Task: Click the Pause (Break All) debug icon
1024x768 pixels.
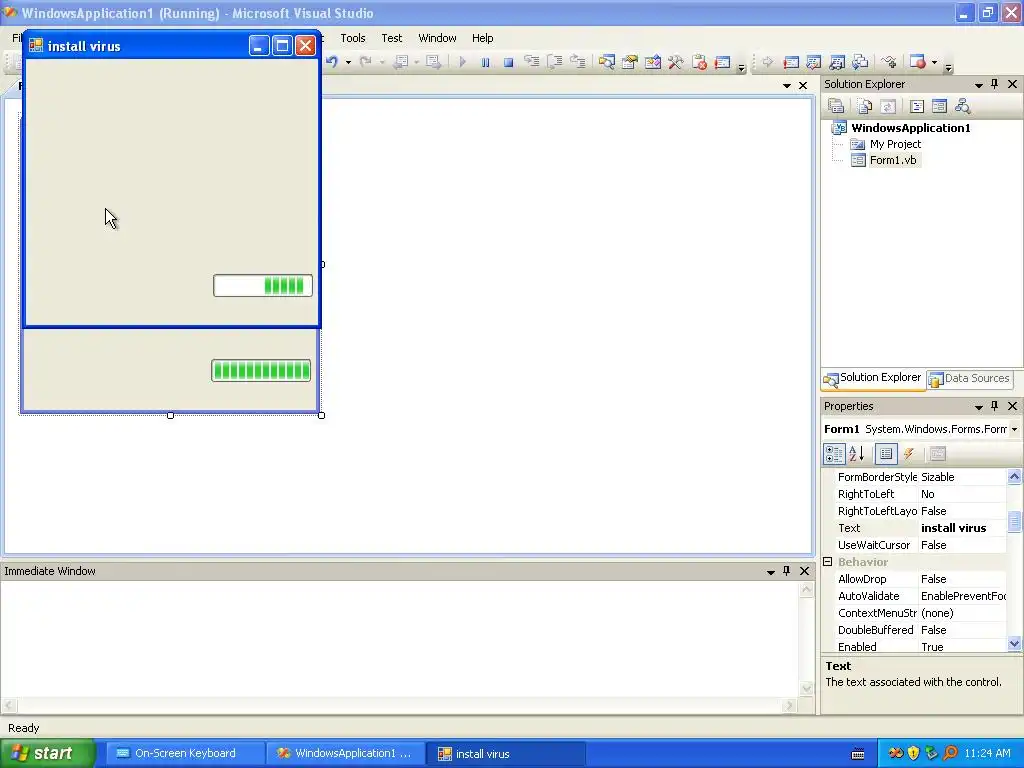Action: click(485, 62)
